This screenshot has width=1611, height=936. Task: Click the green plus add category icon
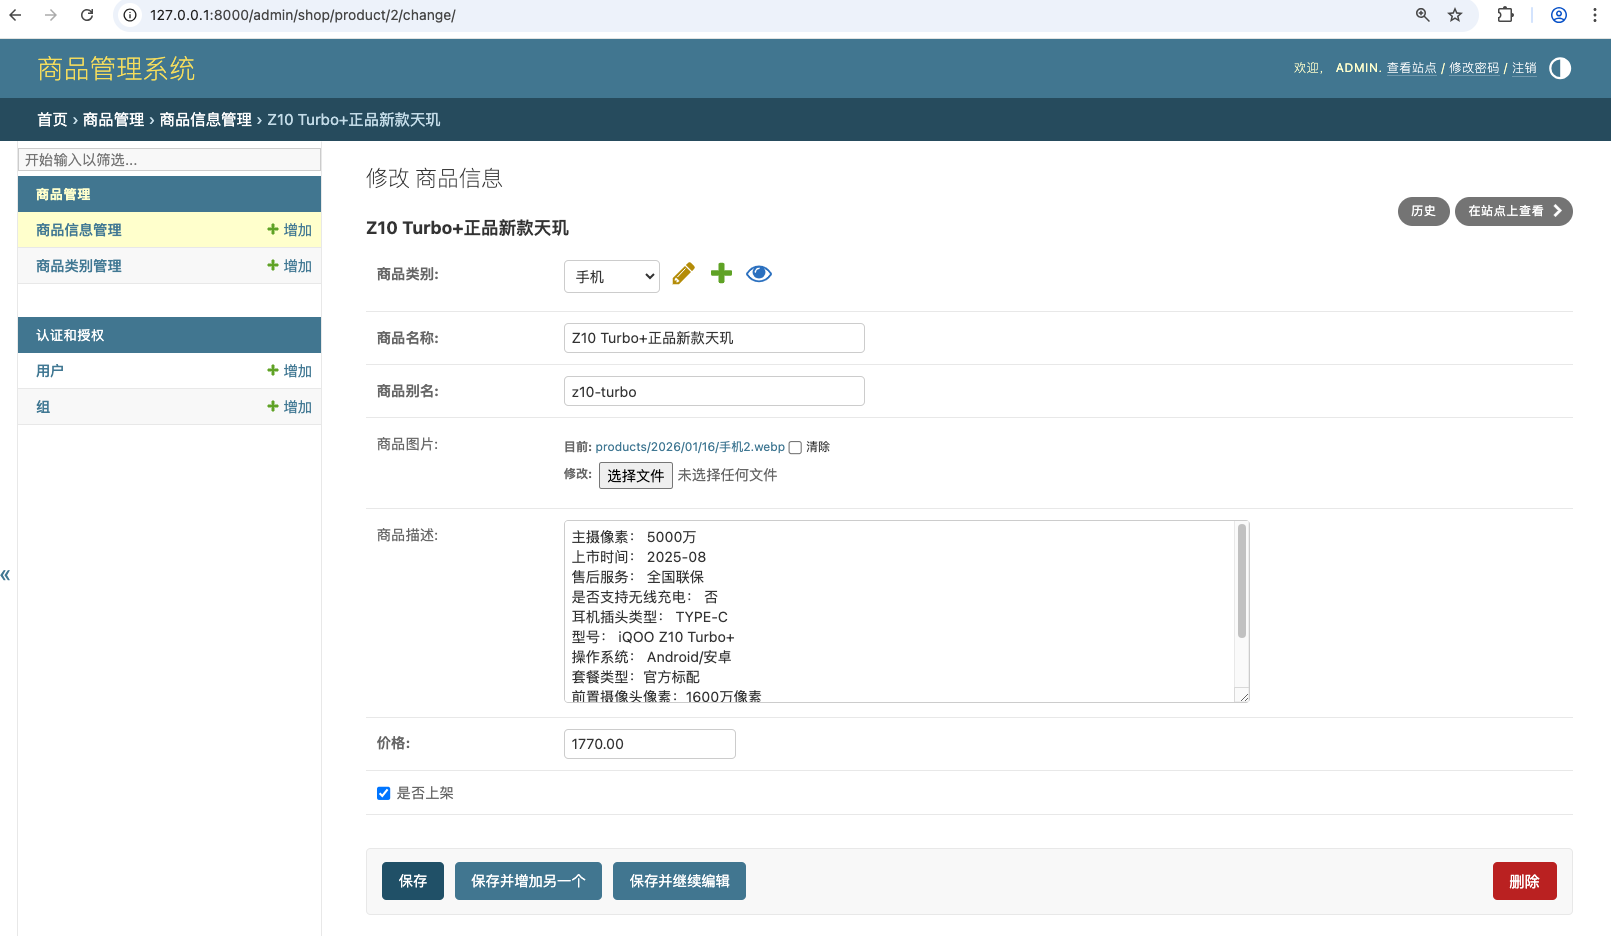coord(721,273)
